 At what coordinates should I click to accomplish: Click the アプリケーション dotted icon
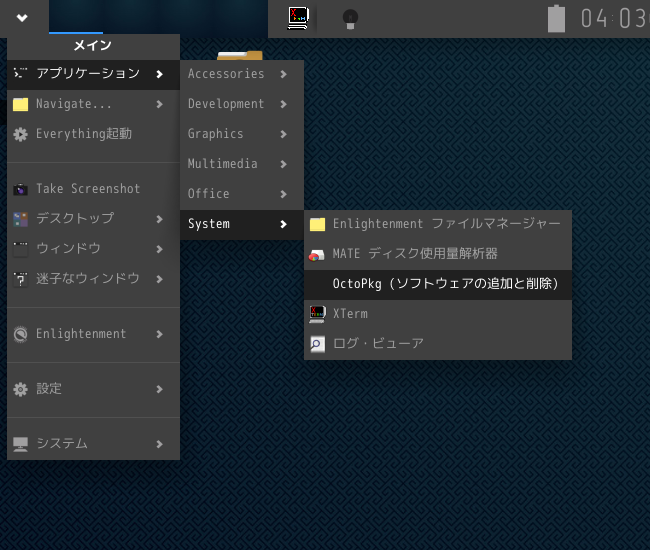pyautogui.click(x=20, y=73)
